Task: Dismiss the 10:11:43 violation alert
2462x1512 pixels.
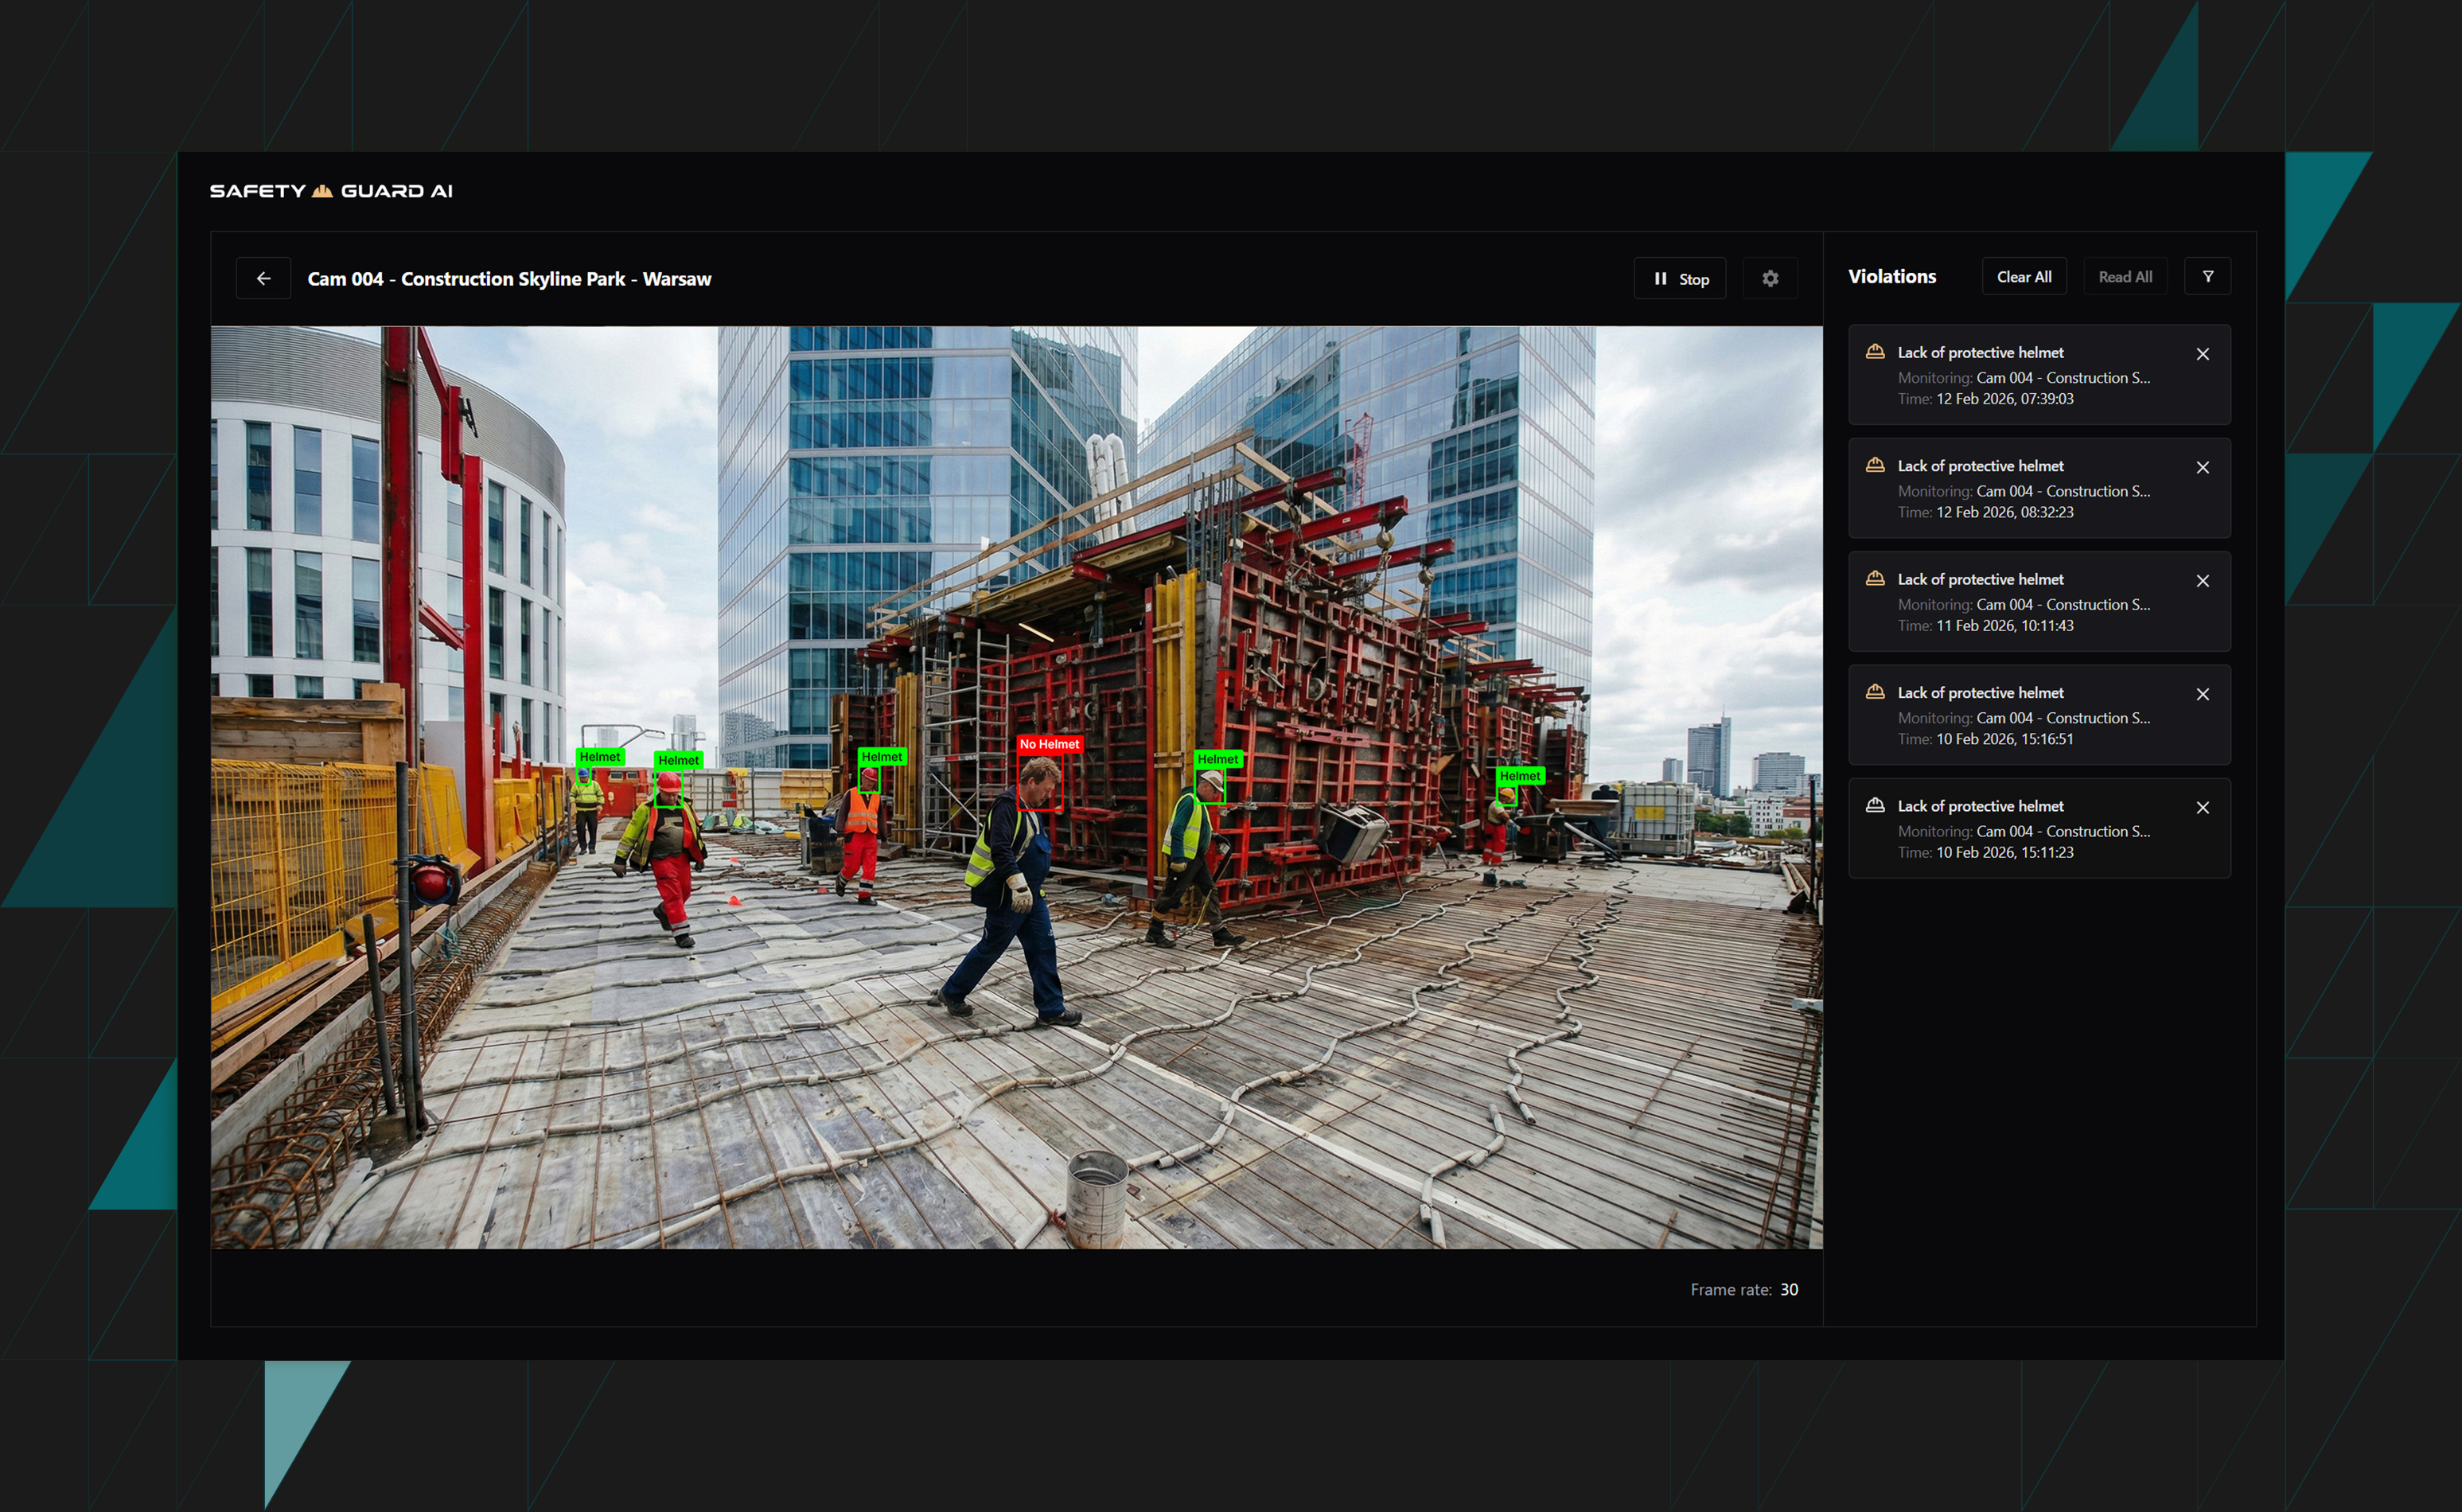Action: point(2202,581)
